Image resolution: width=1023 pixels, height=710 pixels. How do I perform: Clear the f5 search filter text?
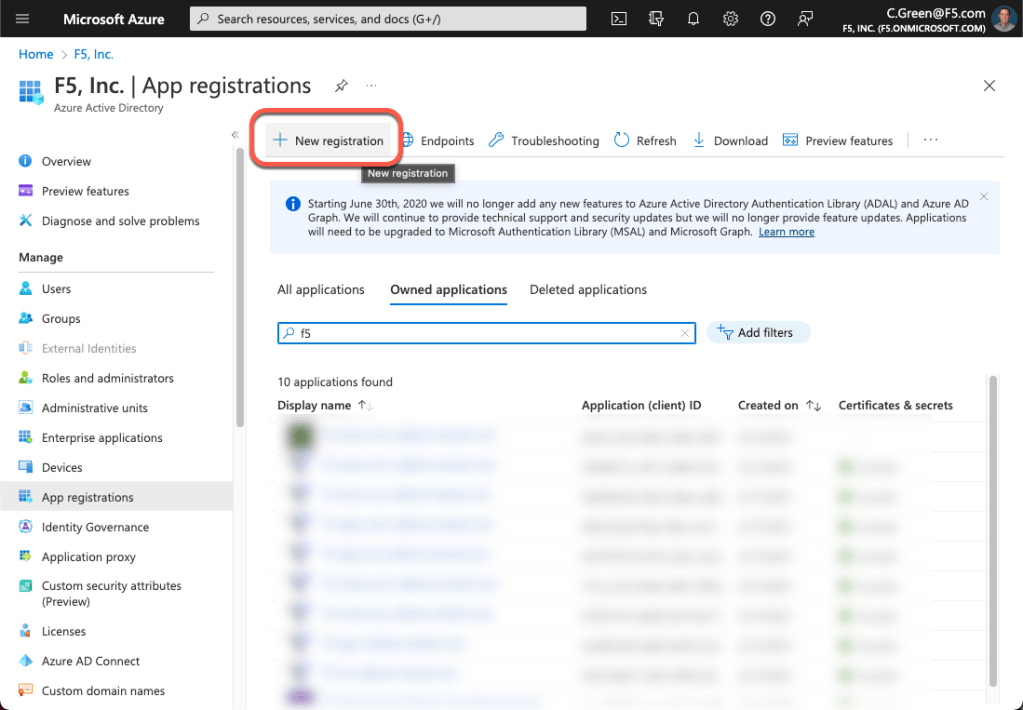point(685,334)
